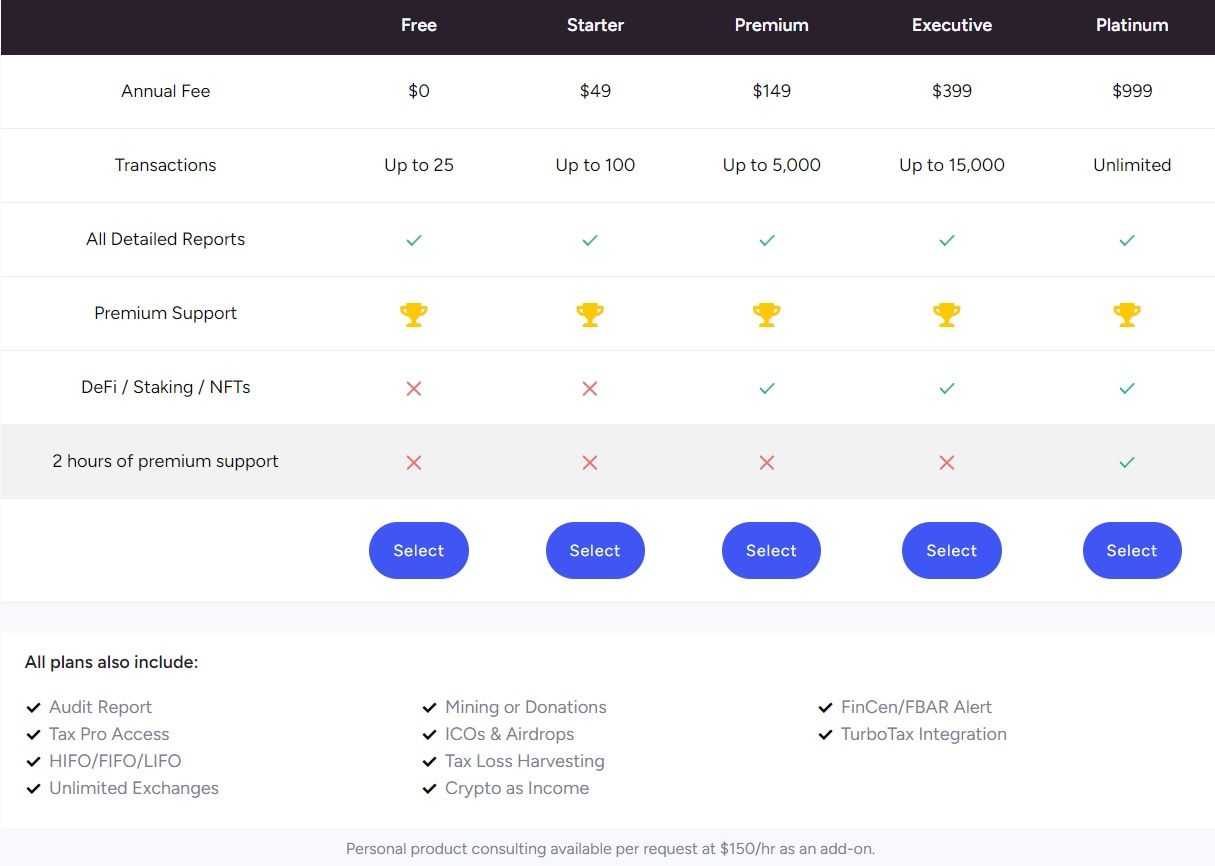Click the 2 hours premium support cross for Starter
This screenshot has height=866, width=1215.
click(x=590, y=462)
